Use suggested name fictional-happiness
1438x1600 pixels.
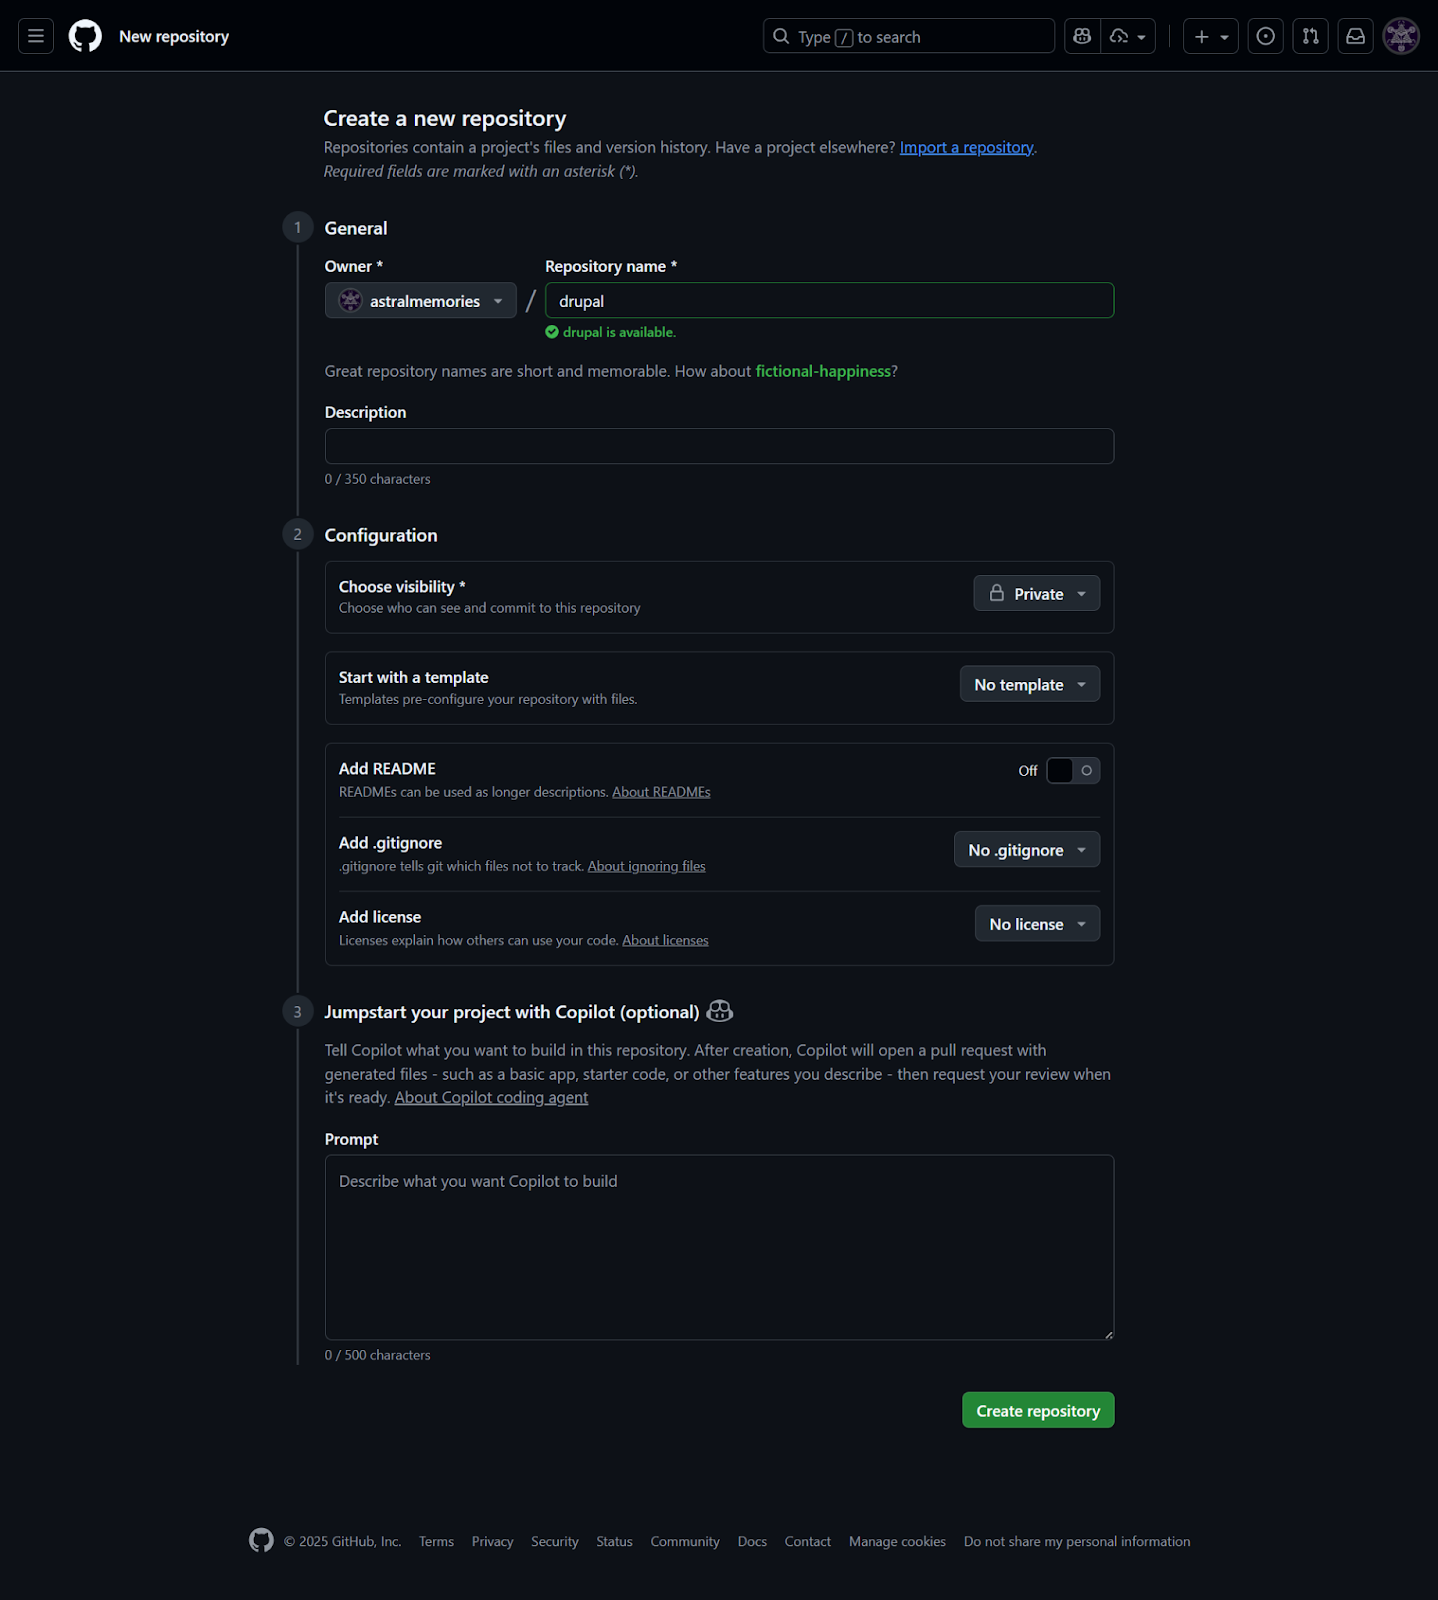[822, 371]
